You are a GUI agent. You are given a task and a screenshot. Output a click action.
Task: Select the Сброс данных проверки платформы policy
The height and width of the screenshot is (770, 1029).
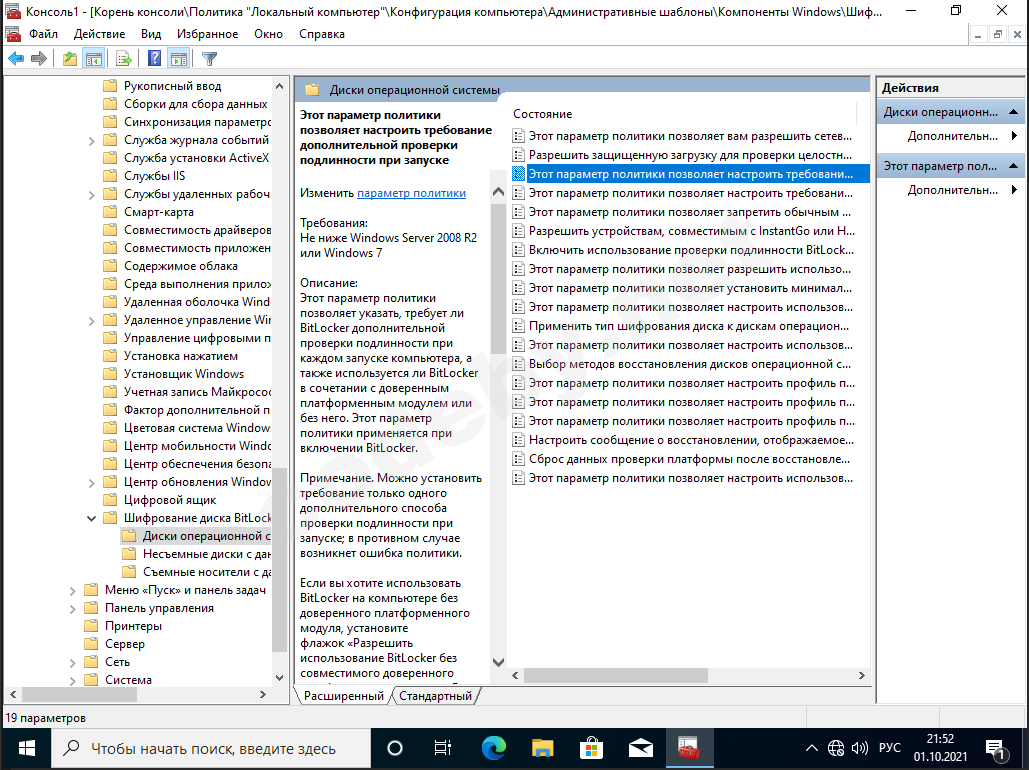coord(689,459)
